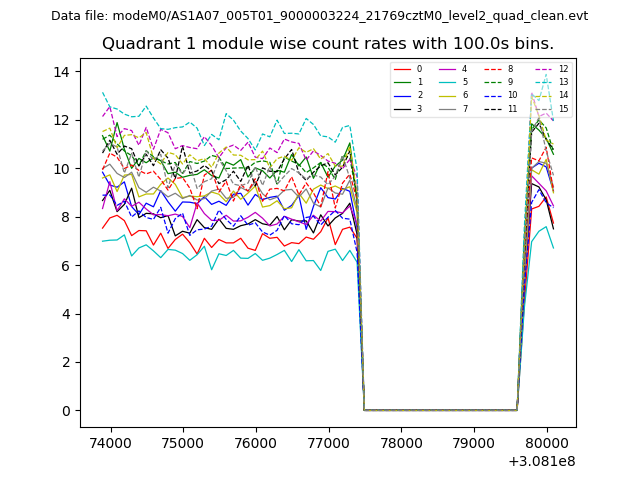Click the blue solid legend line for module 2
Viewport: 640px width, 480px height.
402,95
